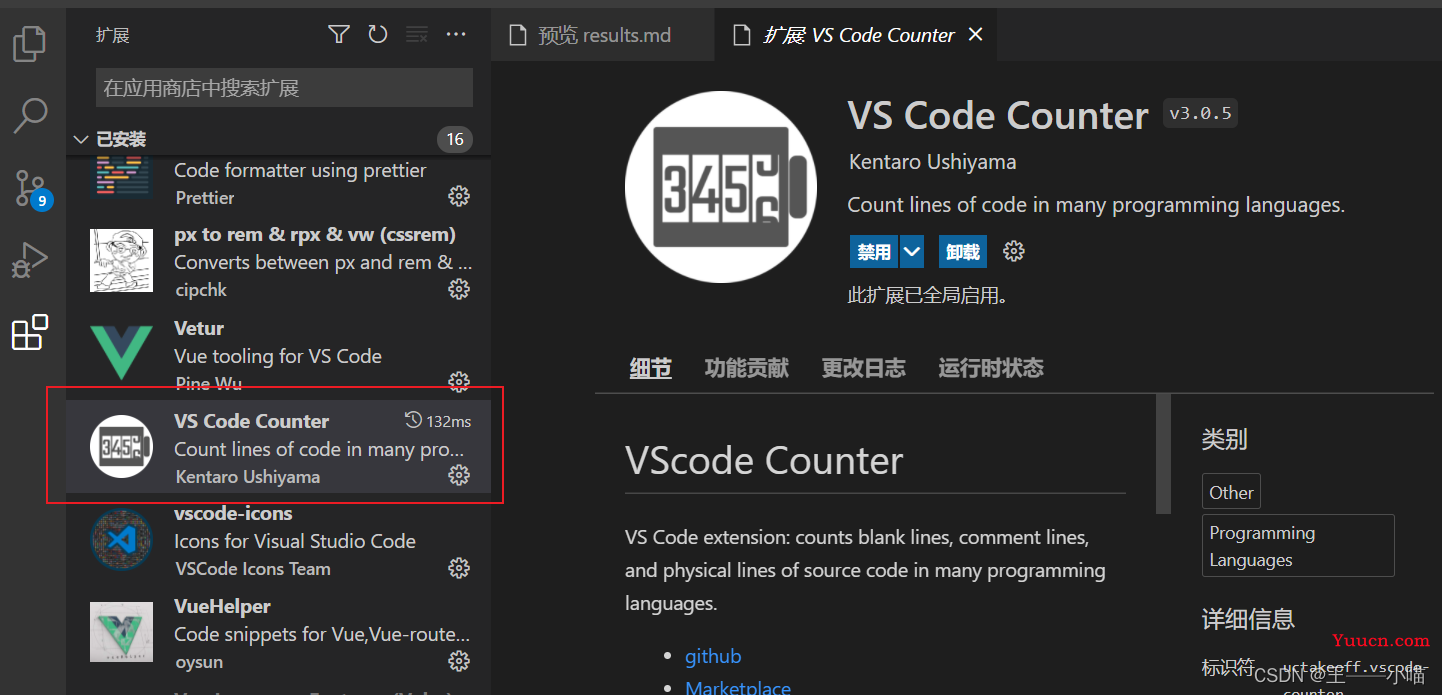Focus the 在应用商店中搜索扩展 search box

(x=284, y=88)
